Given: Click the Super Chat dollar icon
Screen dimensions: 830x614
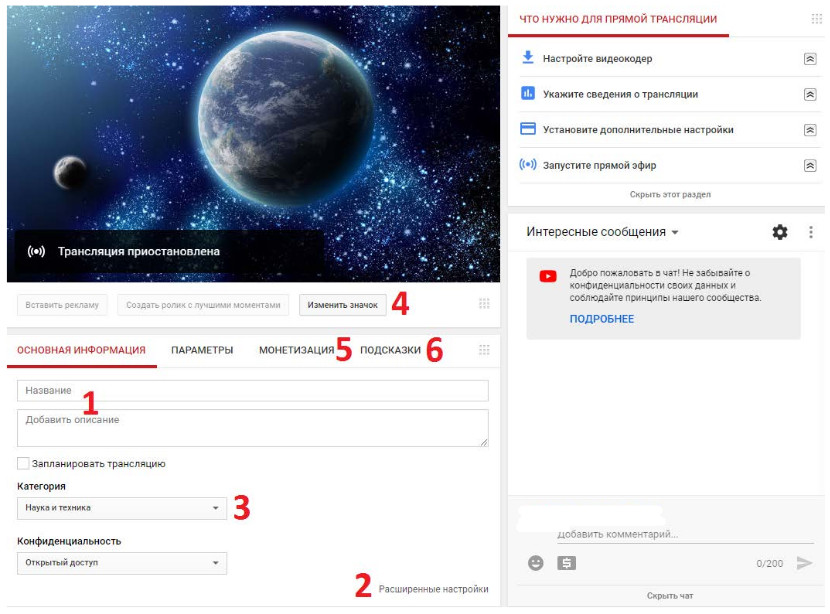Looking at the screenshot, I should [566, 563].
